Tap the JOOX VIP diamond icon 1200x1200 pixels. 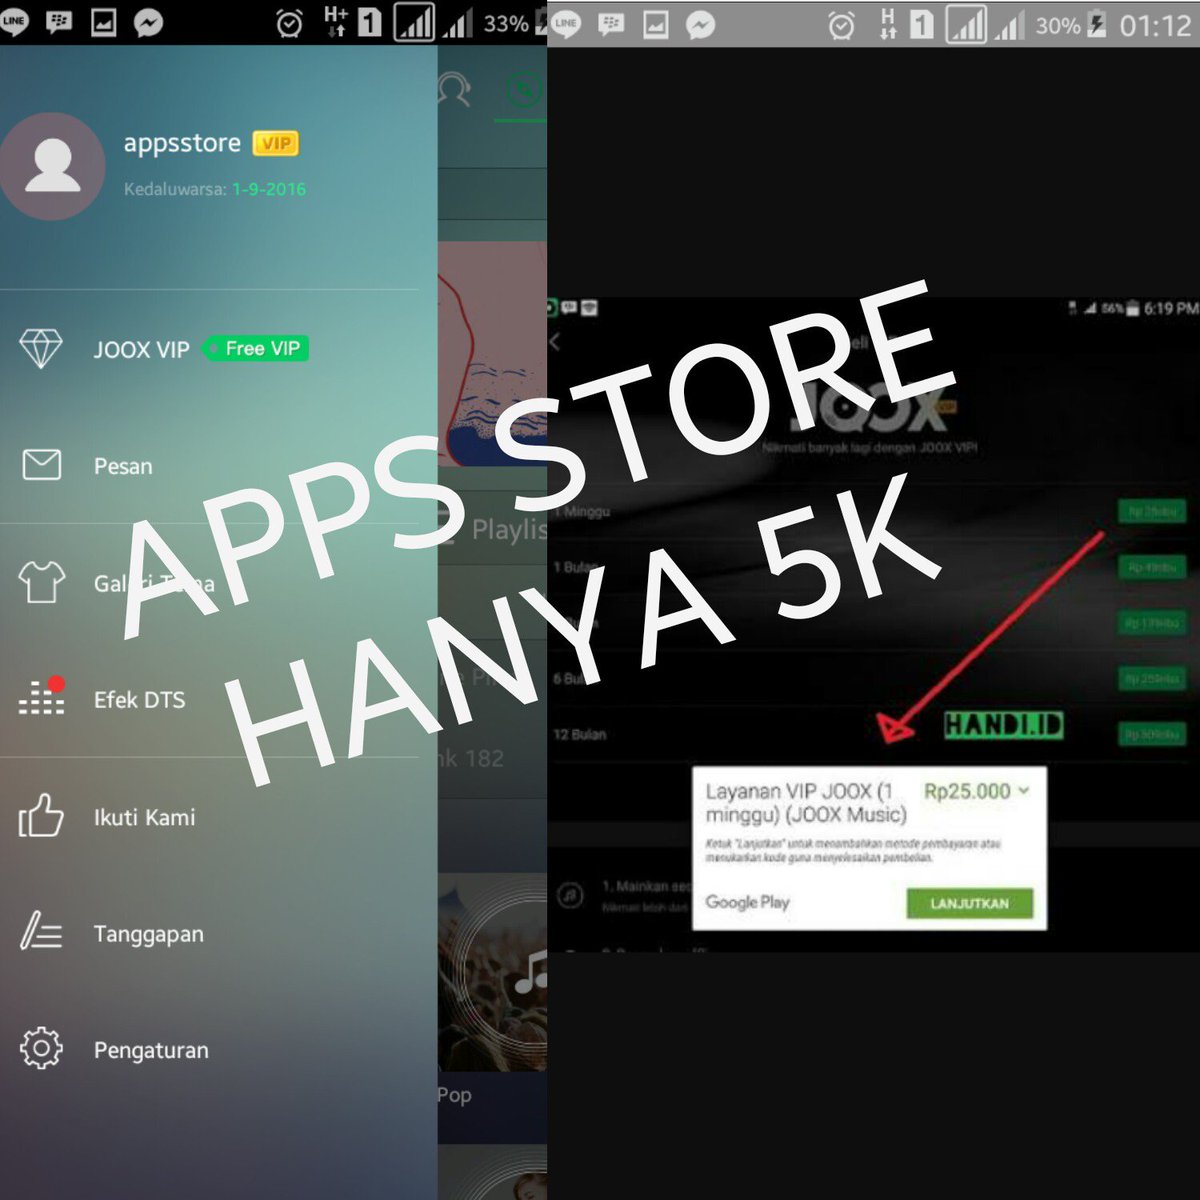coord(41,349)
